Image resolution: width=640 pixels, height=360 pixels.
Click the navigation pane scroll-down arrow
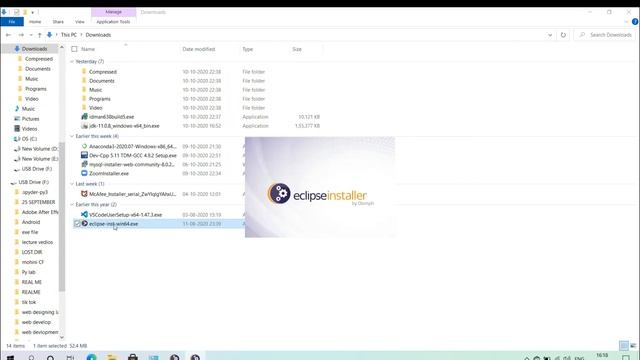tap(62, 337)
